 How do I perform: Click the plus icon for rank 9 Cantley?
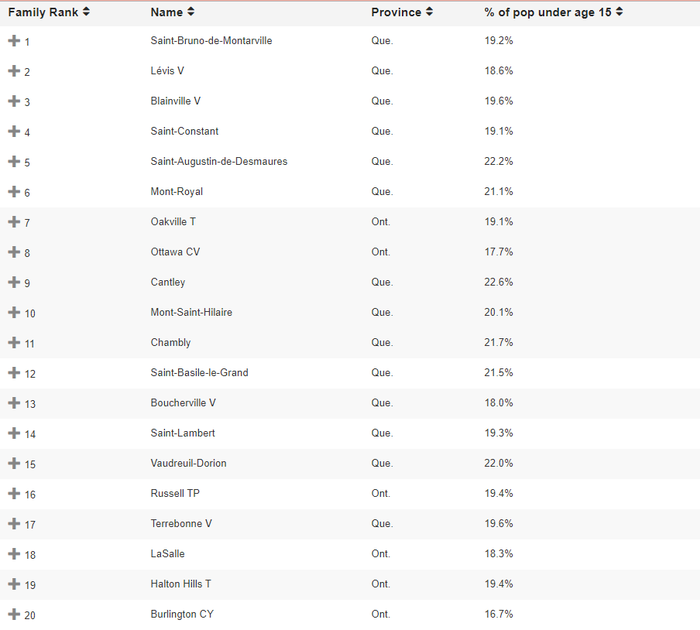click(14, 282)
